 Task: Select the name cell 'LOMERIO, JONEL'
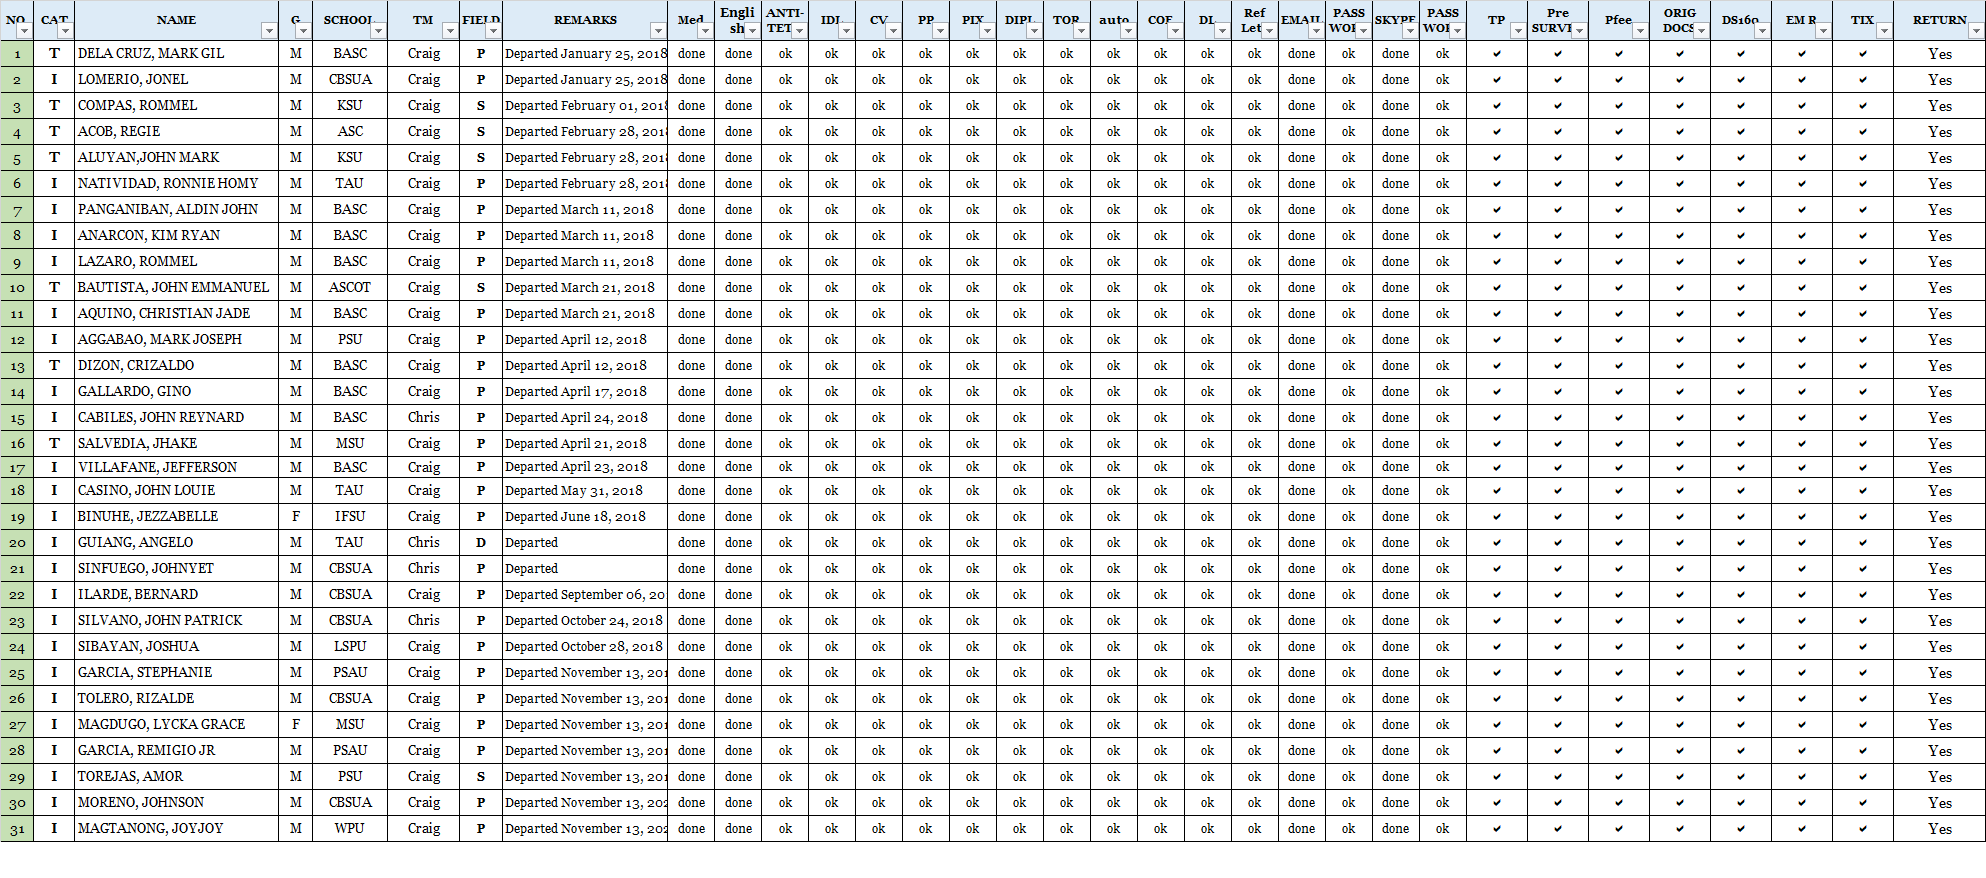coord(176,80)
